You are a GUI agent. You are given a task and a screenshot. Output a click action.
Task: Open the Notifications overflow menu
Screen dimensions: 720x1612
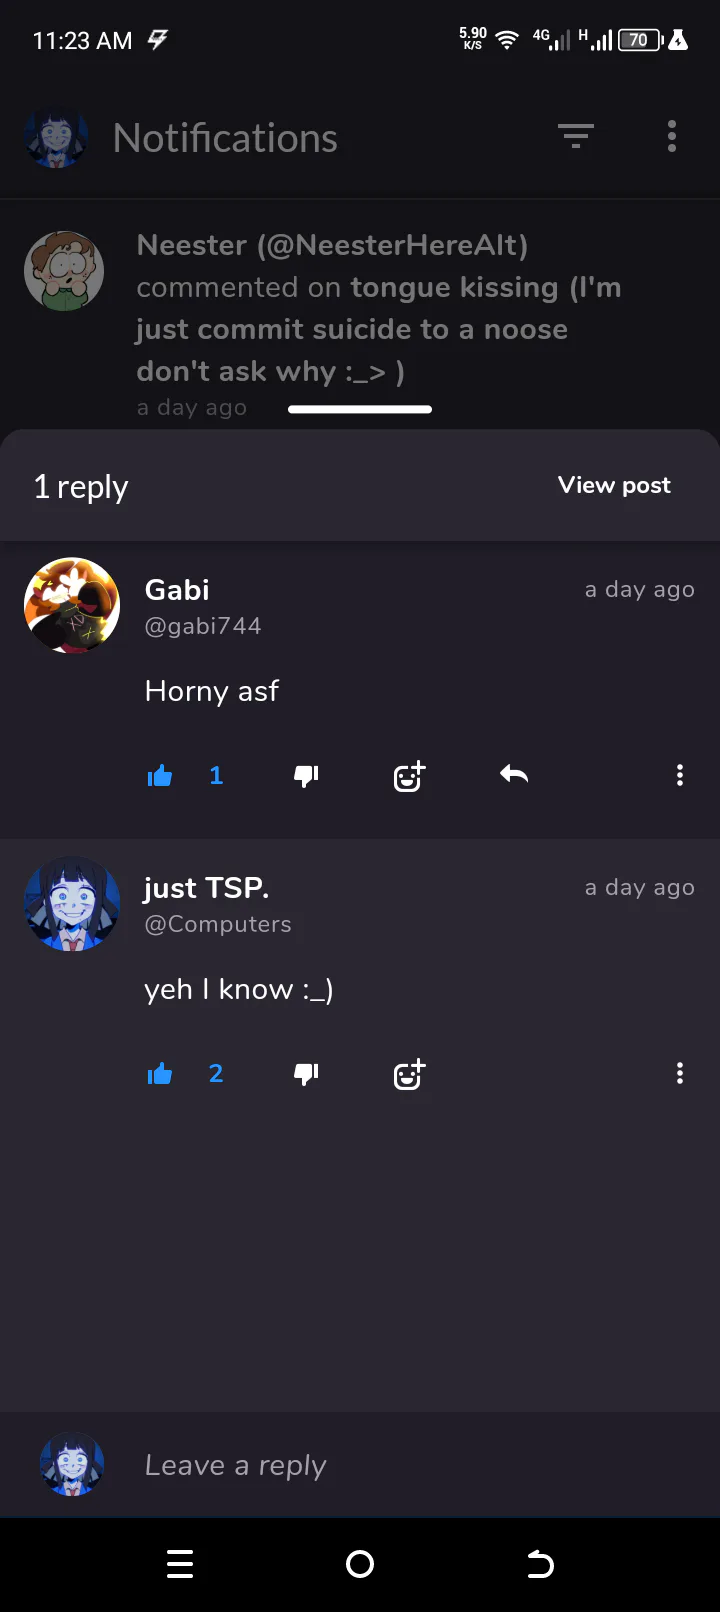[672, 136]
